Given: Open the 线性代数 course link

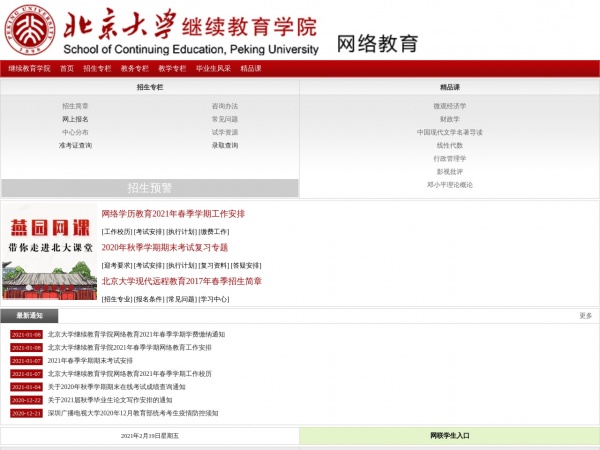Looking at the screenshot, I should pos(450,145).
